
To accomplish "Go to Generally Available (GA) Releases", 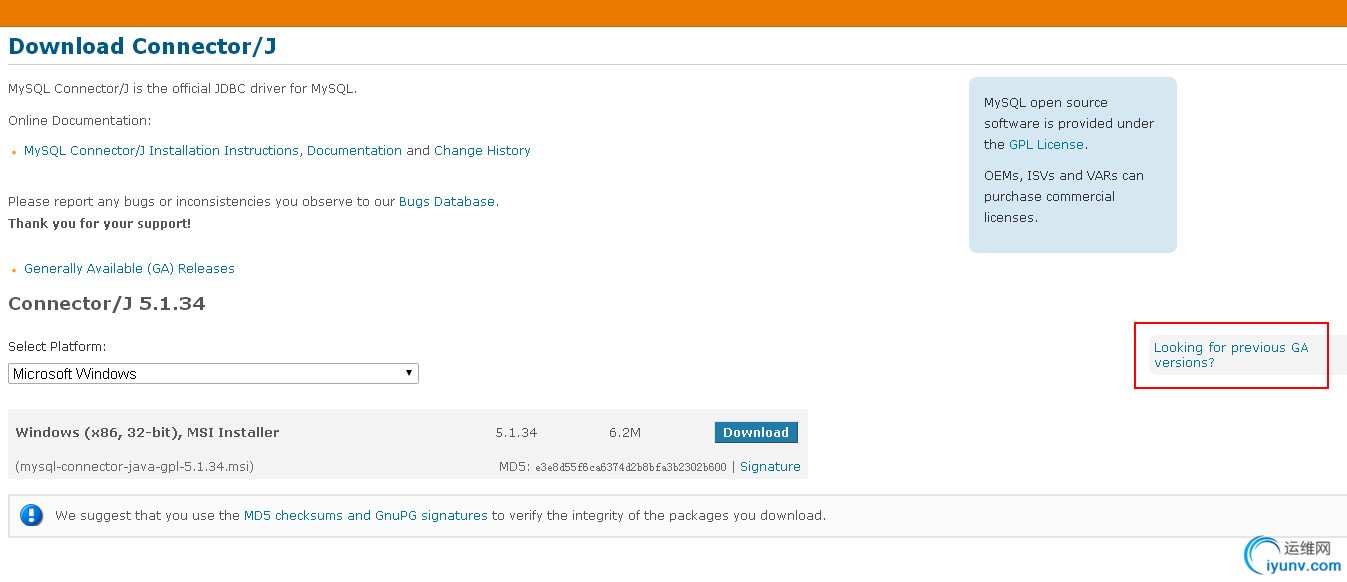I will [129, 269].
